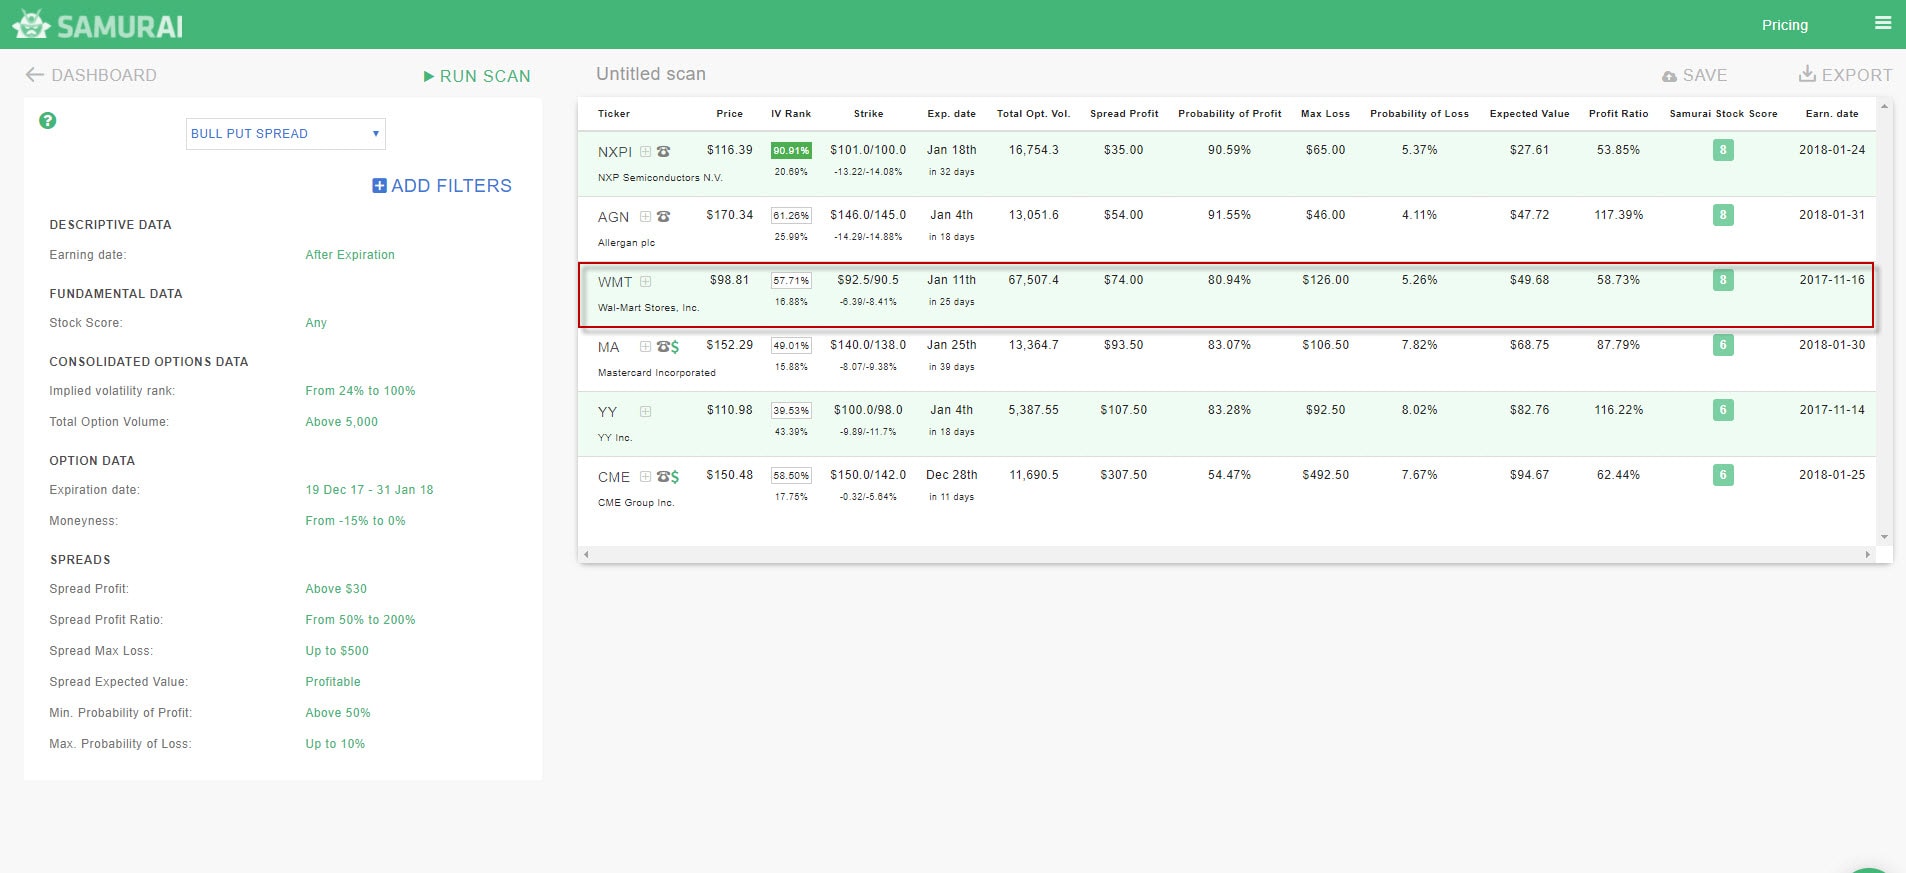The image size is (1906, 873).
Task: Sort table by IV Rank column header
Action: click(791, 114)
